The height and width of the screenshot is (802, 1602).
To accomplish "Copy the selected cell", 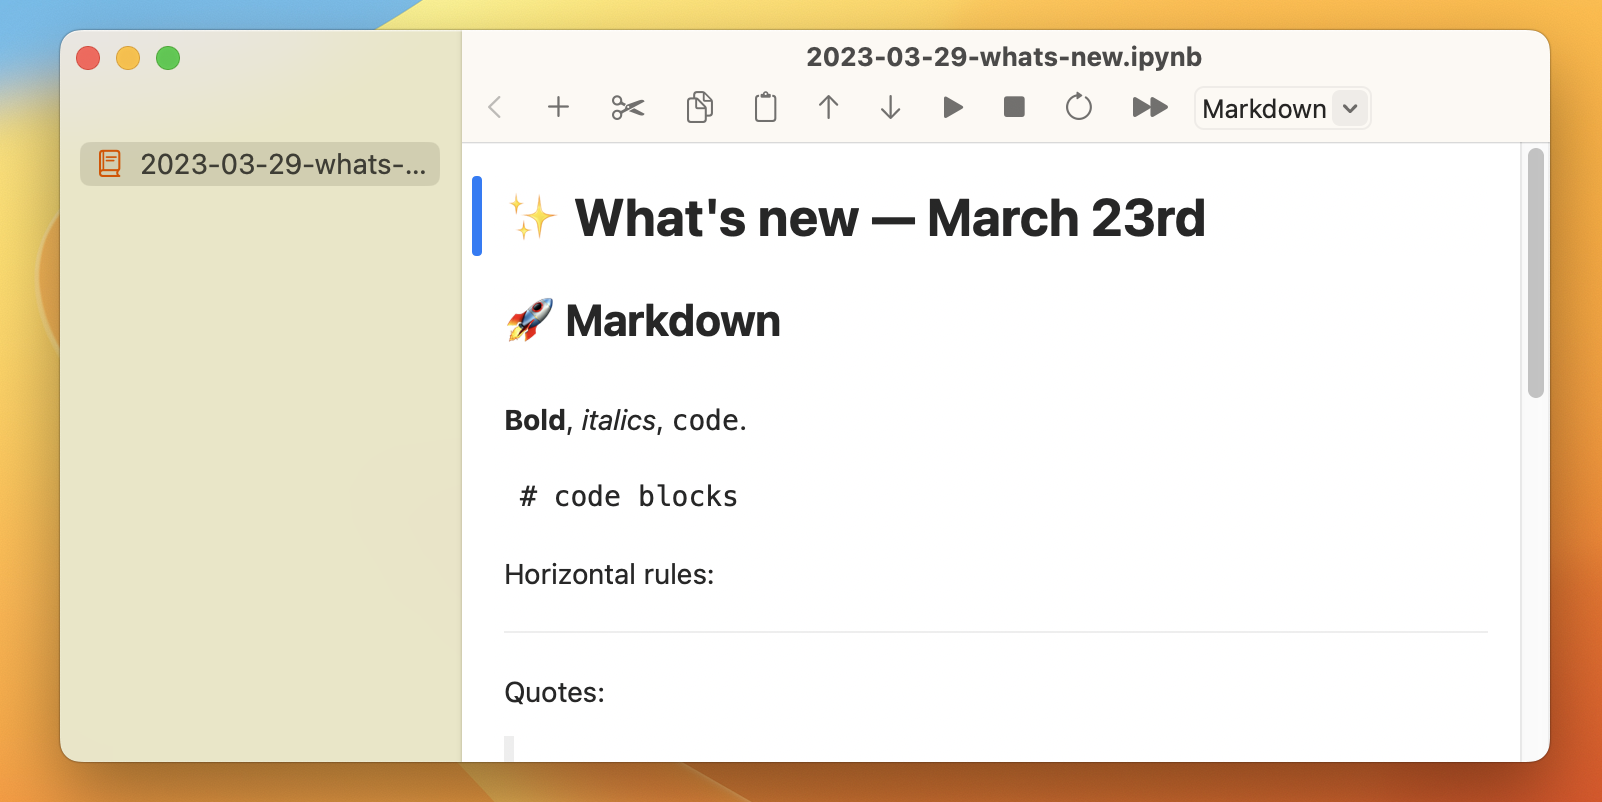I will [x=700, y=107].
